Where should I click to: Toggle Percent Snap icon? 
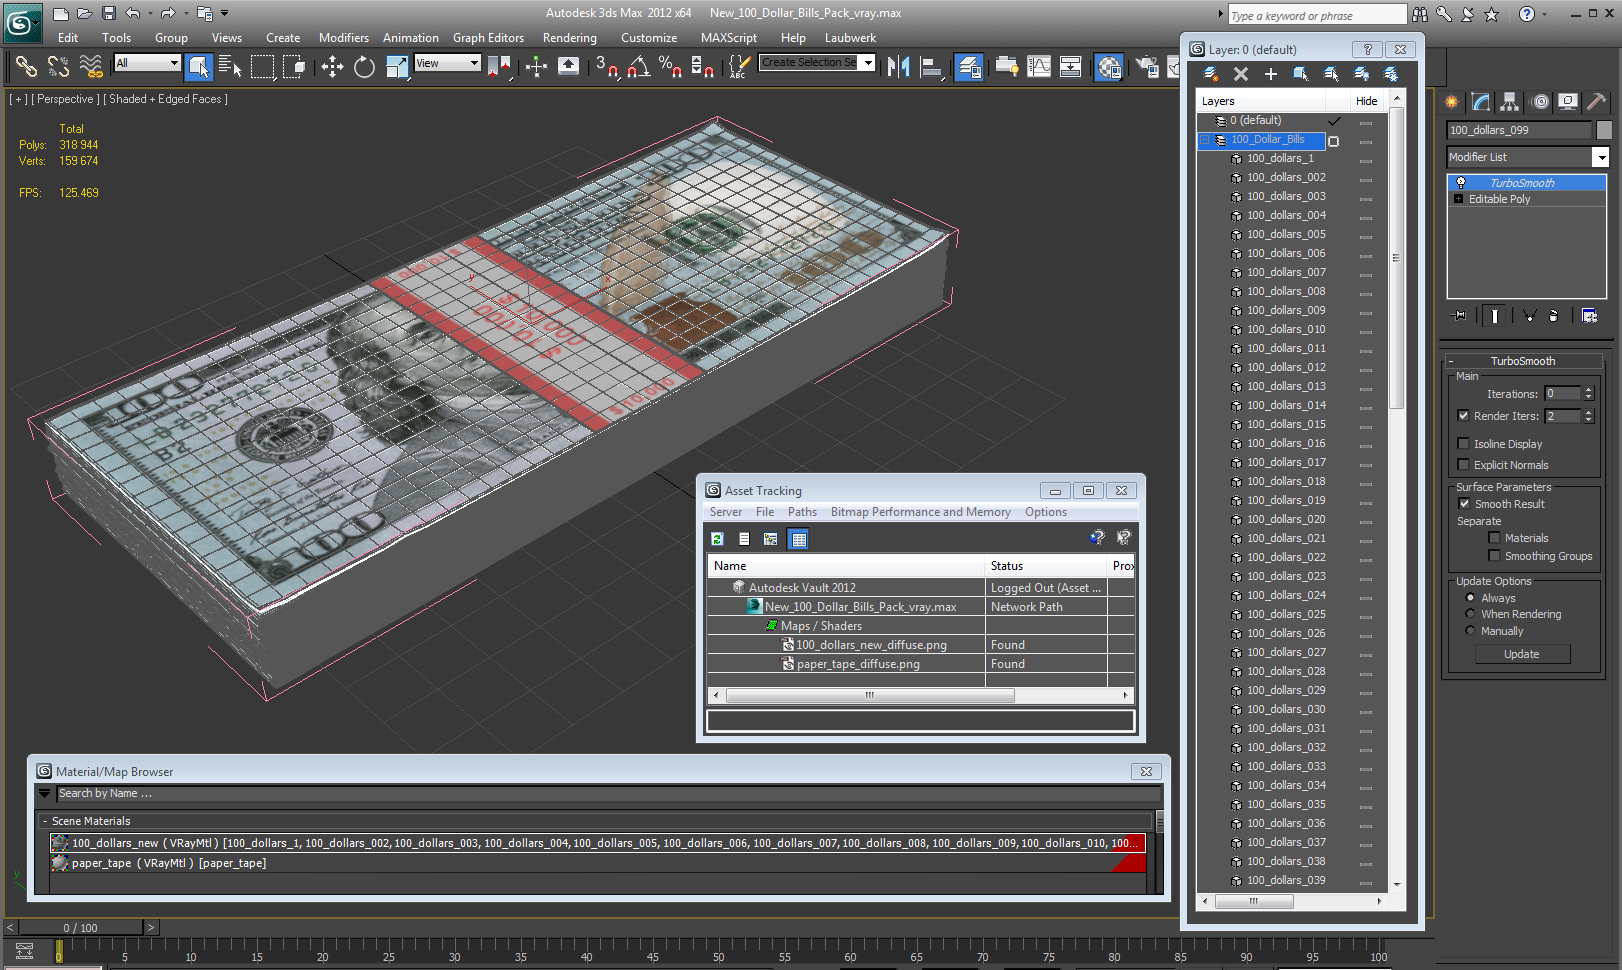pyautogui.click(x=670, y=67)
